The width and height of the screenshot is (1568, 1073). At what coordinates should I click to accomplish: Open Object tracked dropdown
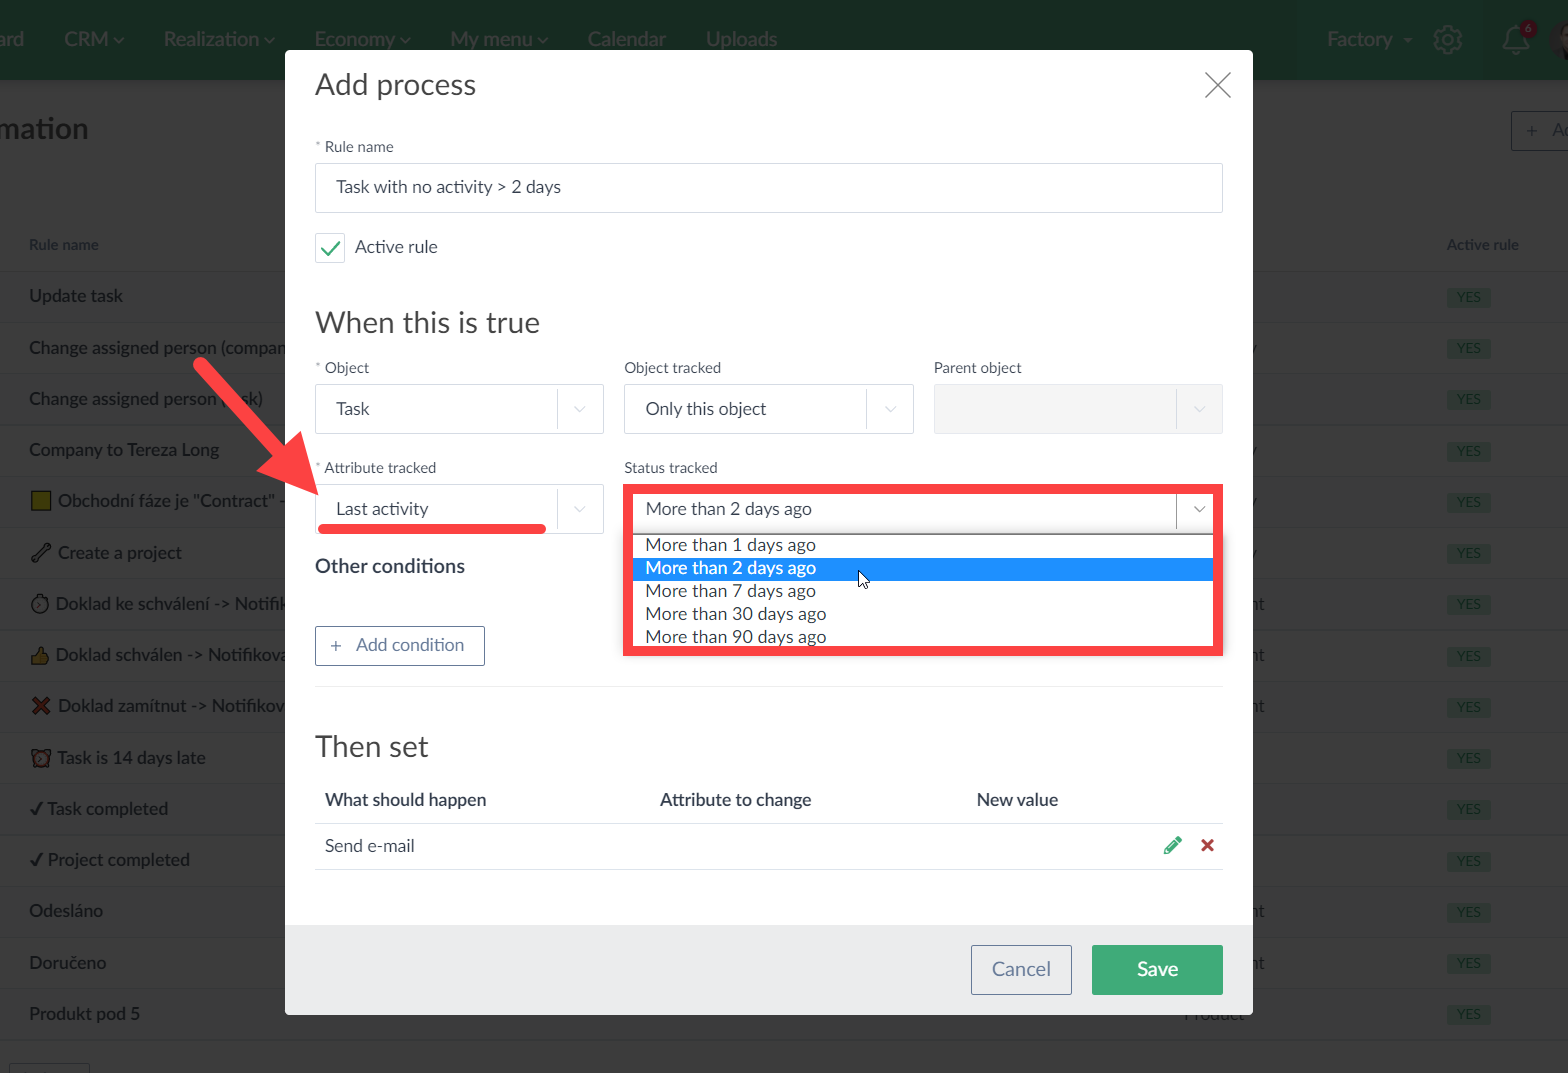pyautogui.click(x=768, y=409)
